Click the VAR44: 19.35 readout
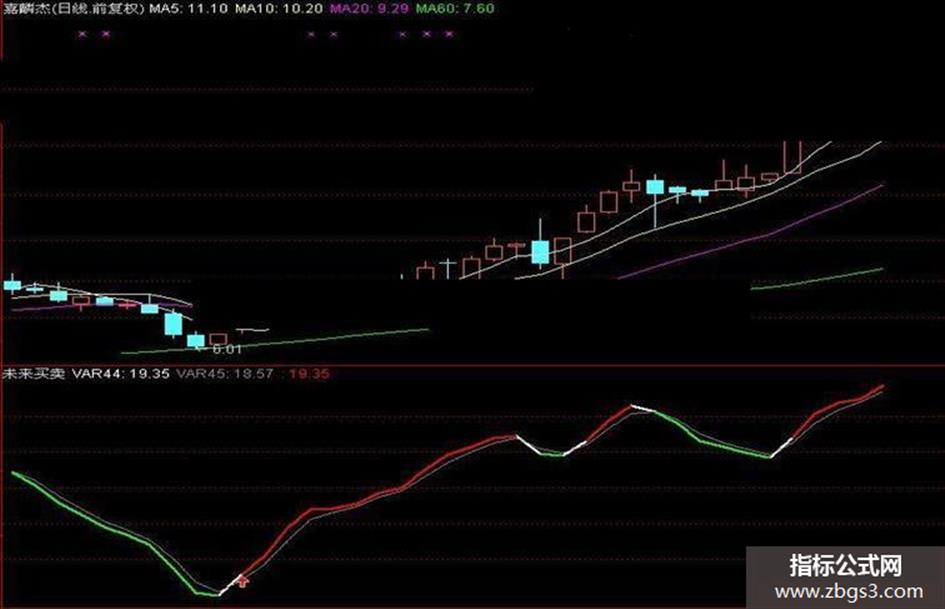Viewport: 945px width, 609px height. pos(121,373)
